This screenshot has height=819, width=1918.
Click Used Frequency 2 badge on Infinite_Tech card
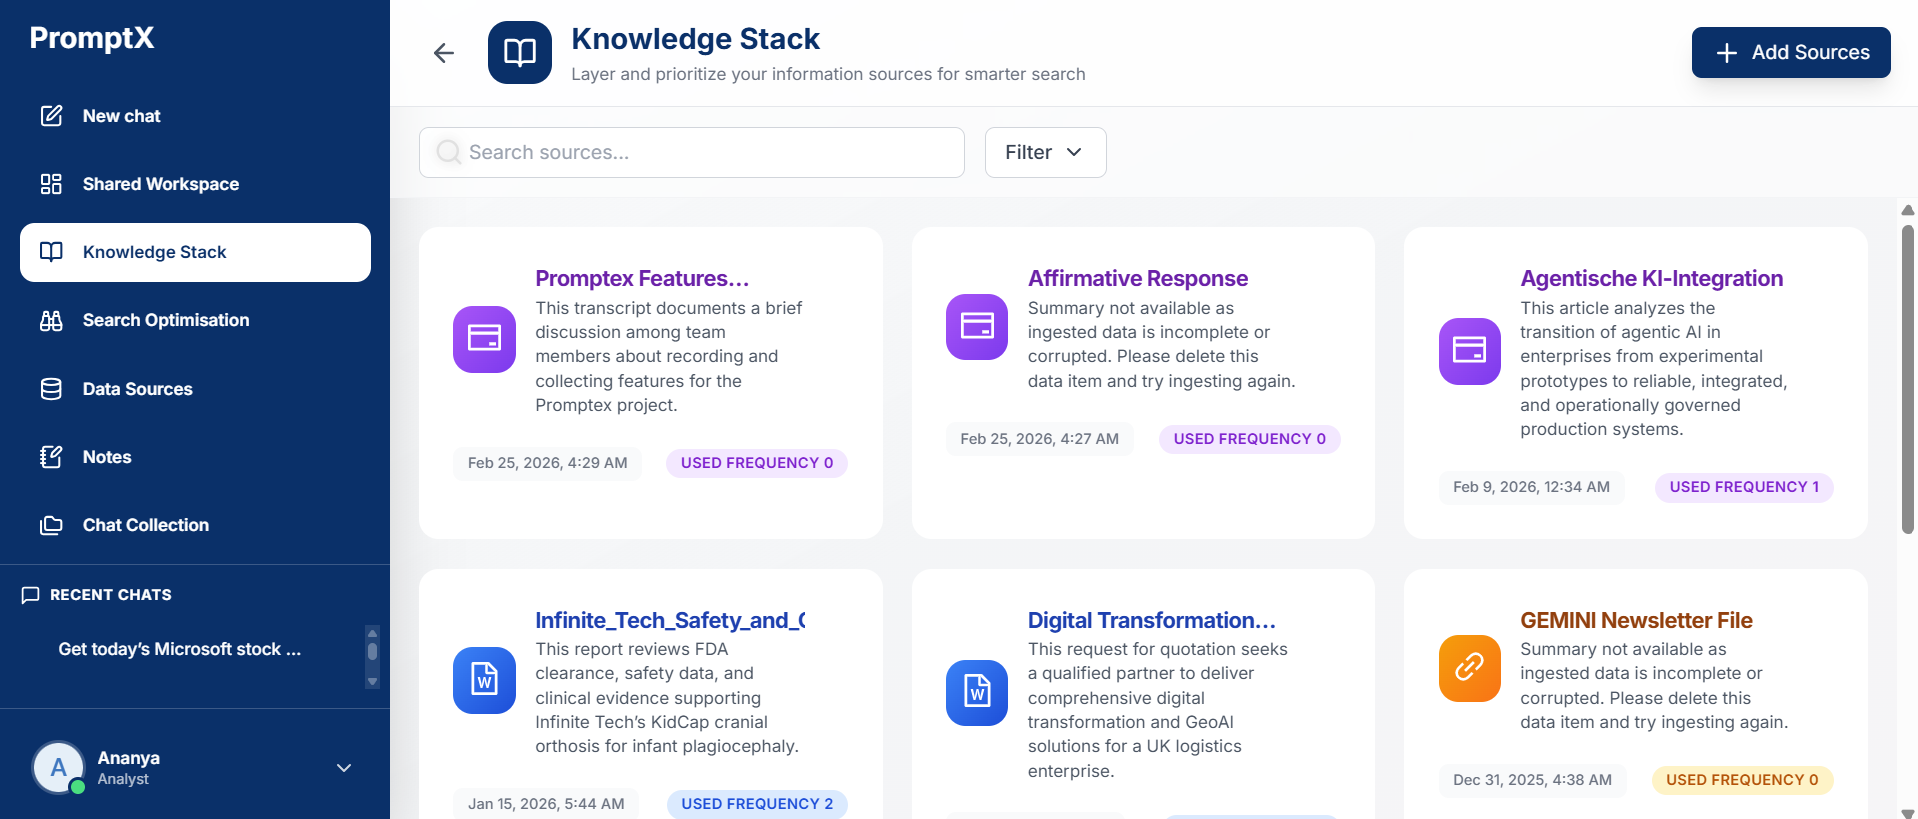pyautogui.click(x=757, y=804)
